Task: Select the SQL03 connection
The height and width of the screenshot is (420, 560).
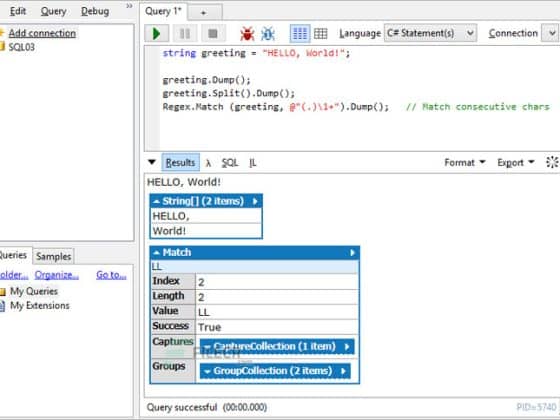Action: pyautogui.click(x=21, y=47)
